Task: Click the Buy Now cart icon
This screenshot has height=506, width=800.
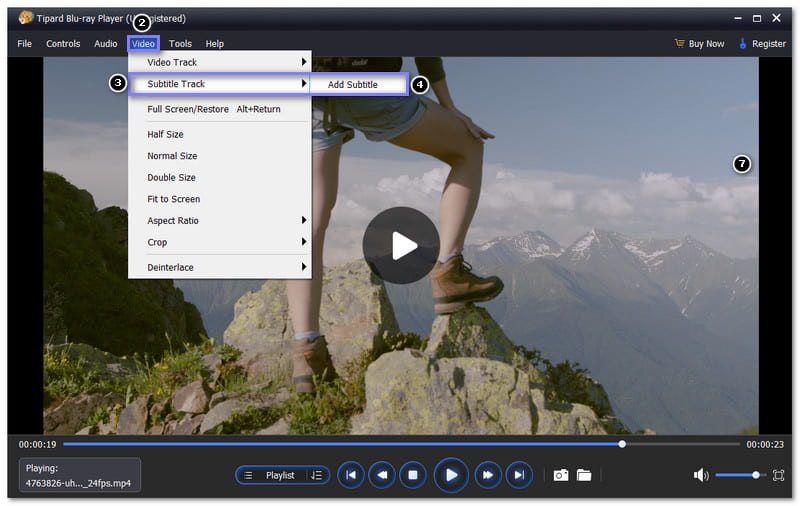Action: (680, 43)
